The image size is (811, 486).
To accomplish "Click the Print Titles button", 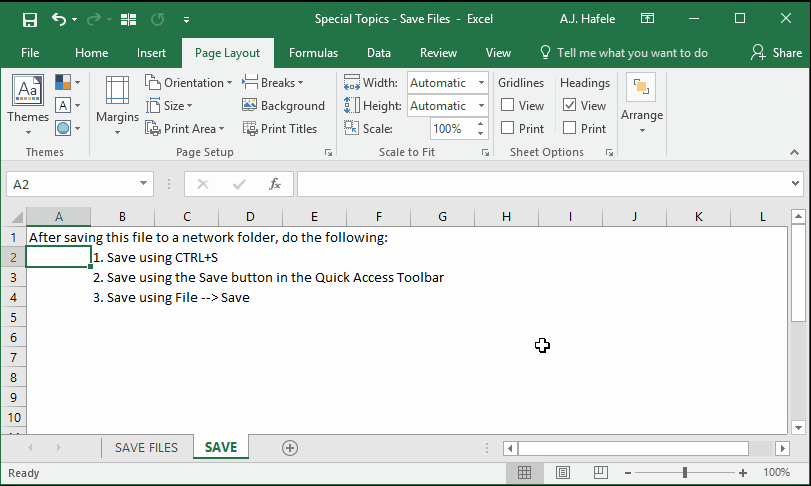I will [x=280, y=128].
